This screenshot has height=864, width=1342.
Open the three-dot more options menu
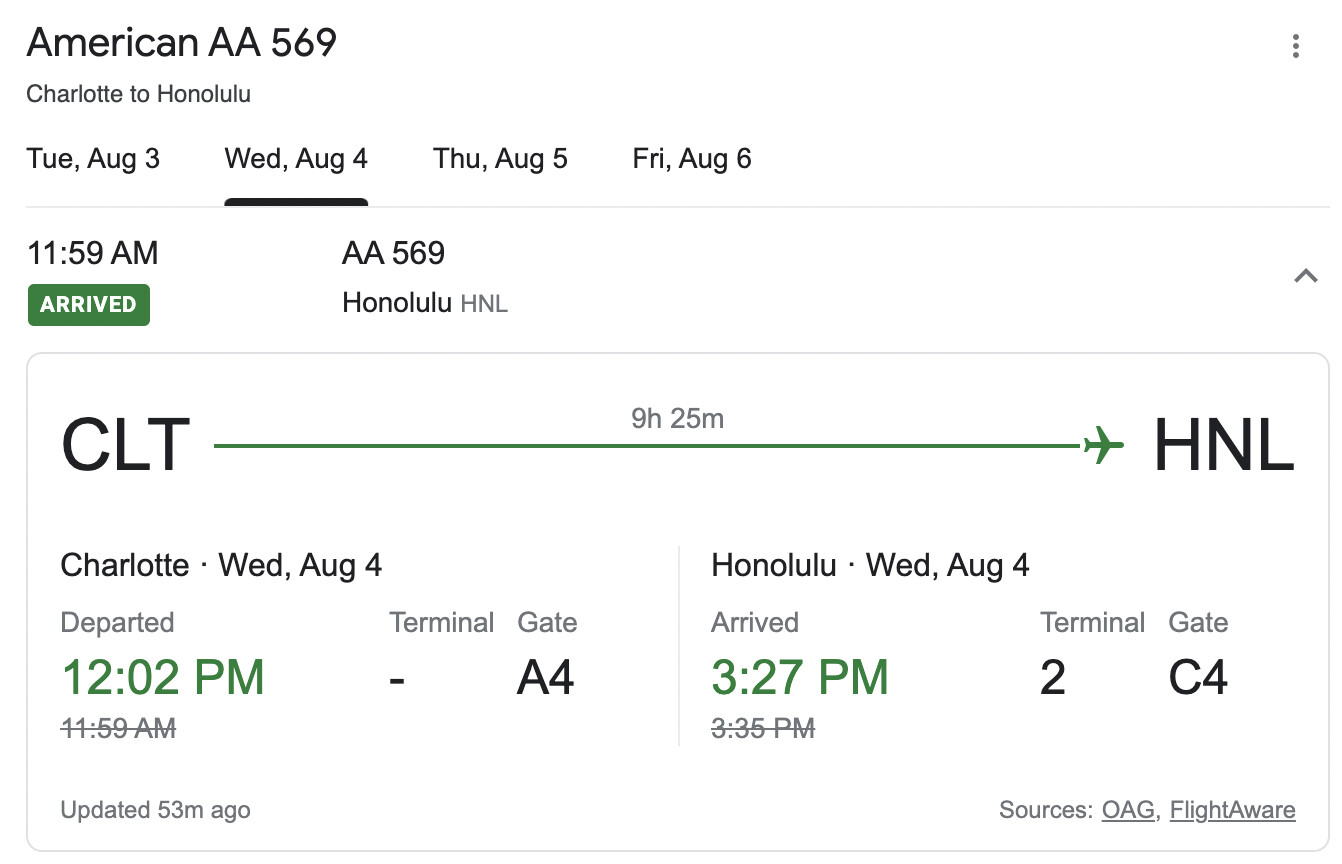coord(1295,46)
